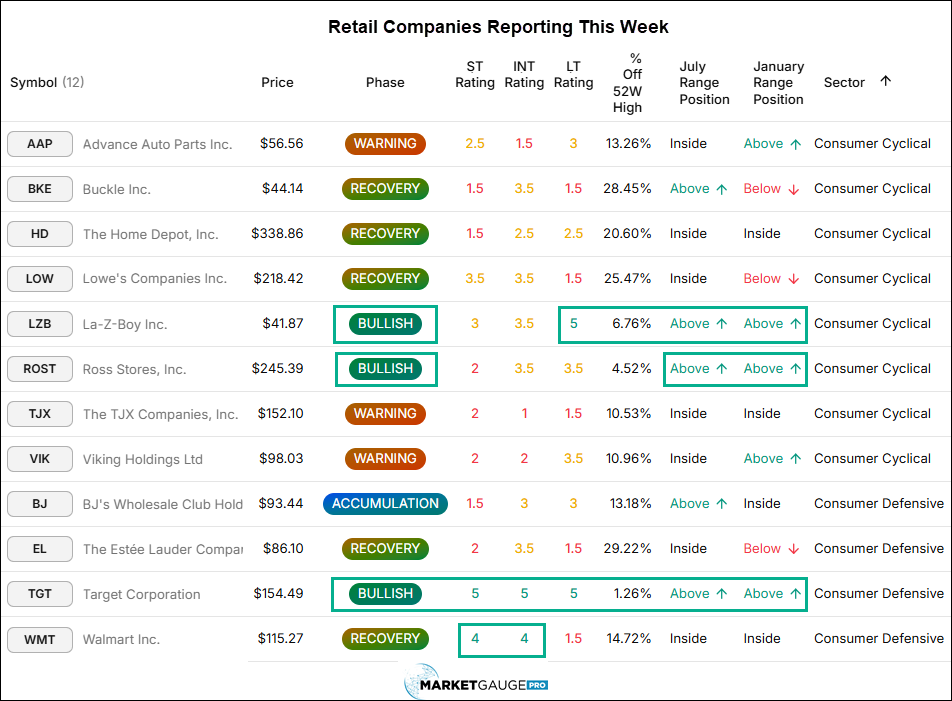Open the TGT ticker symbol button

[x=40, y=594]
